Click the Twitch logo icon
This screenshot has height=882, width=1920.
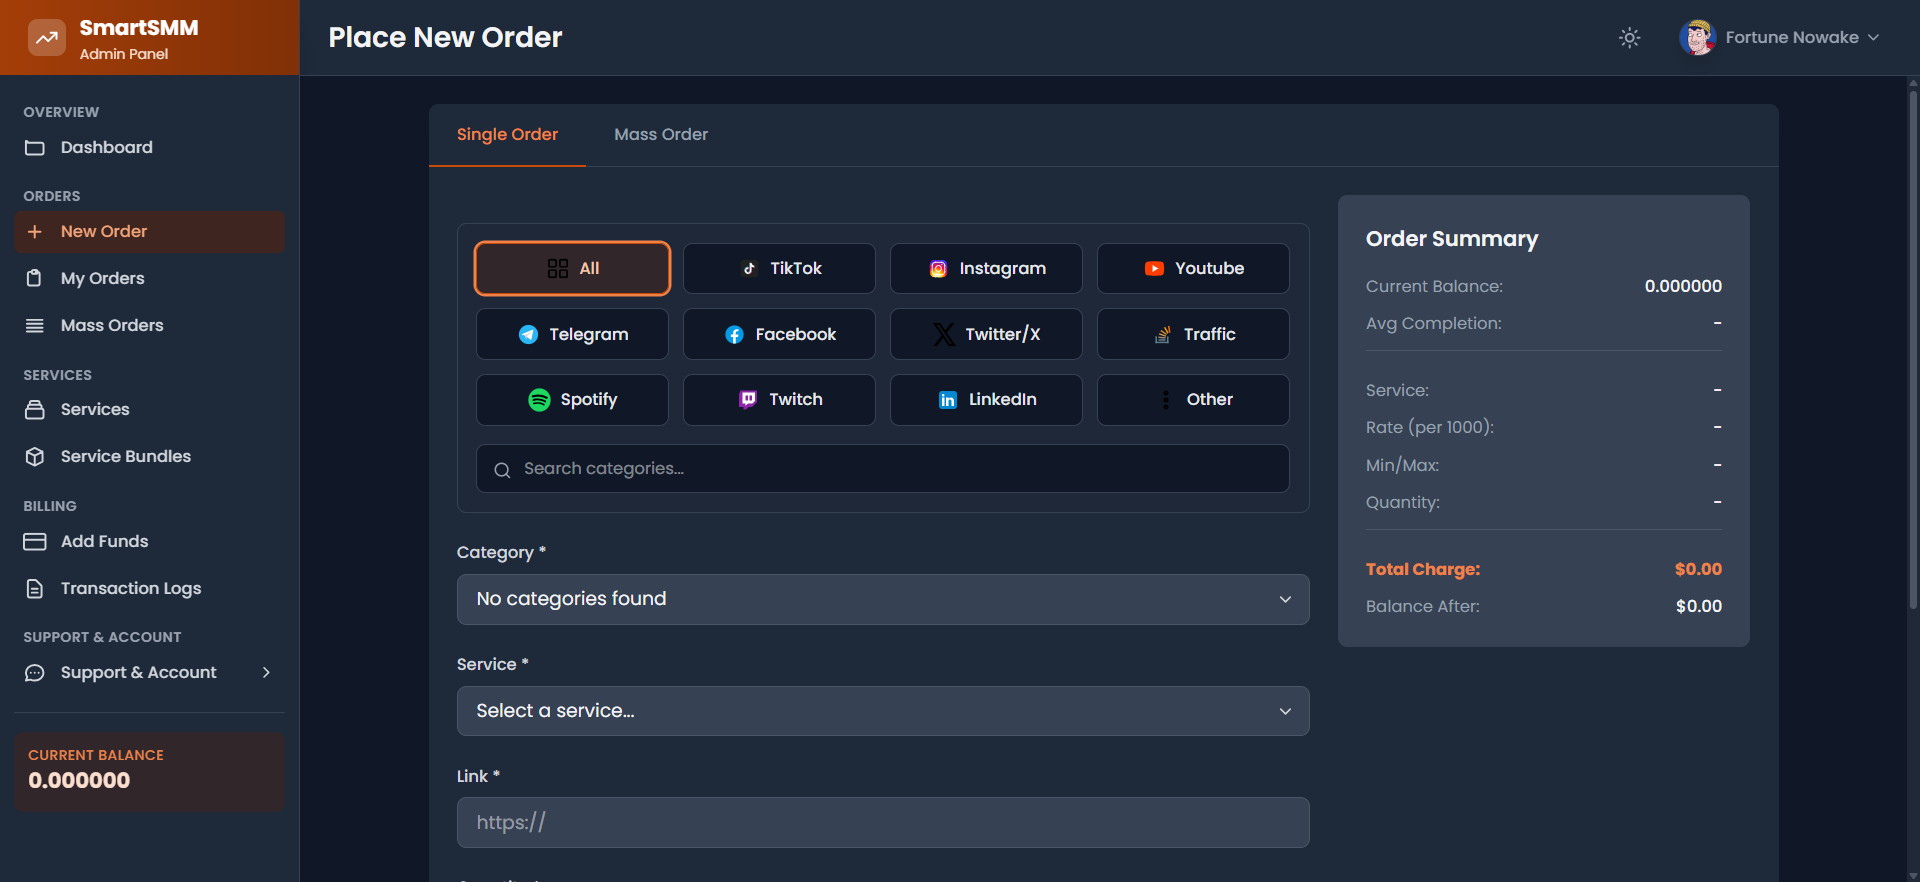(748, 400)
